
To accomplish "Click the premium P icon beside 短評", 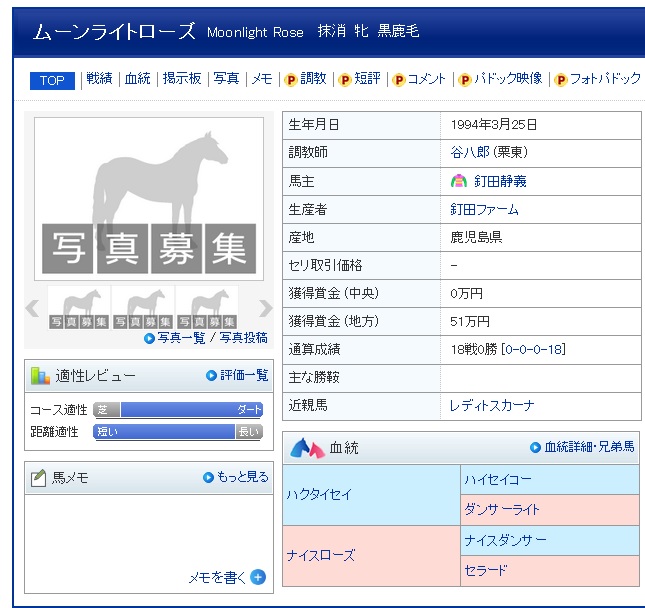I will 345,79.
